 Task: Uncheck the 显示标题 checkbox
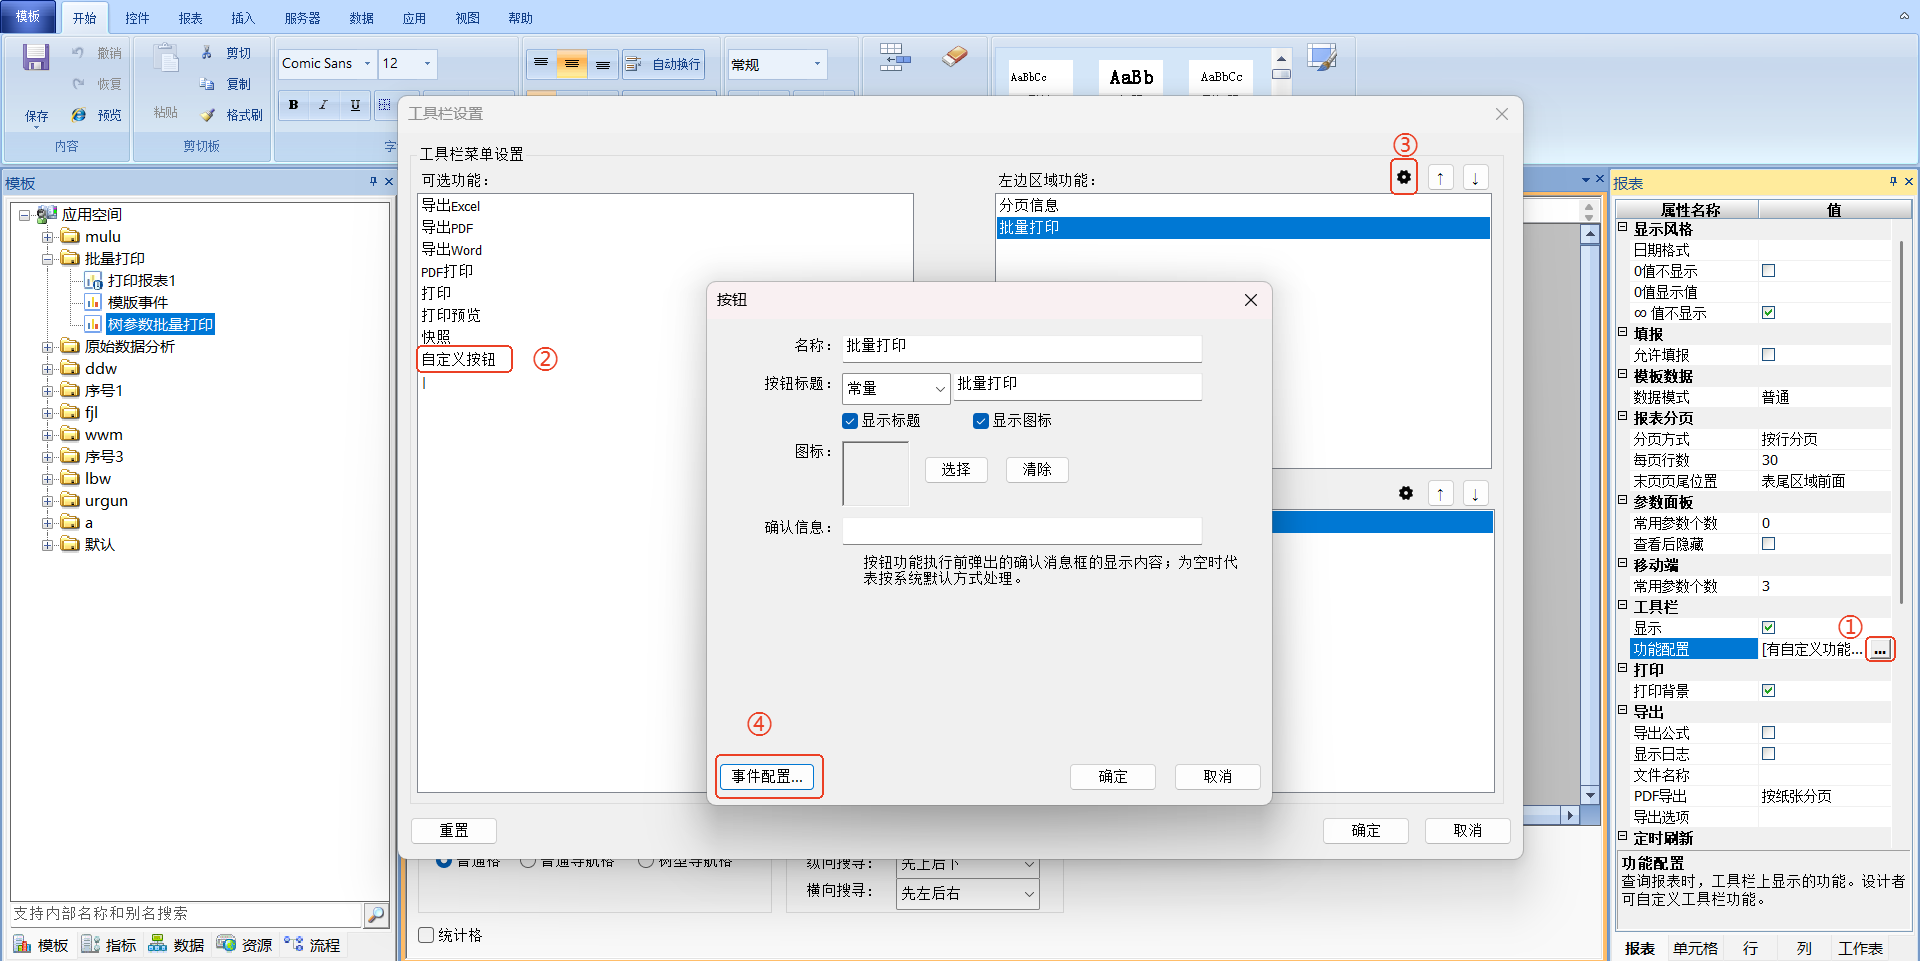point(850,421)
